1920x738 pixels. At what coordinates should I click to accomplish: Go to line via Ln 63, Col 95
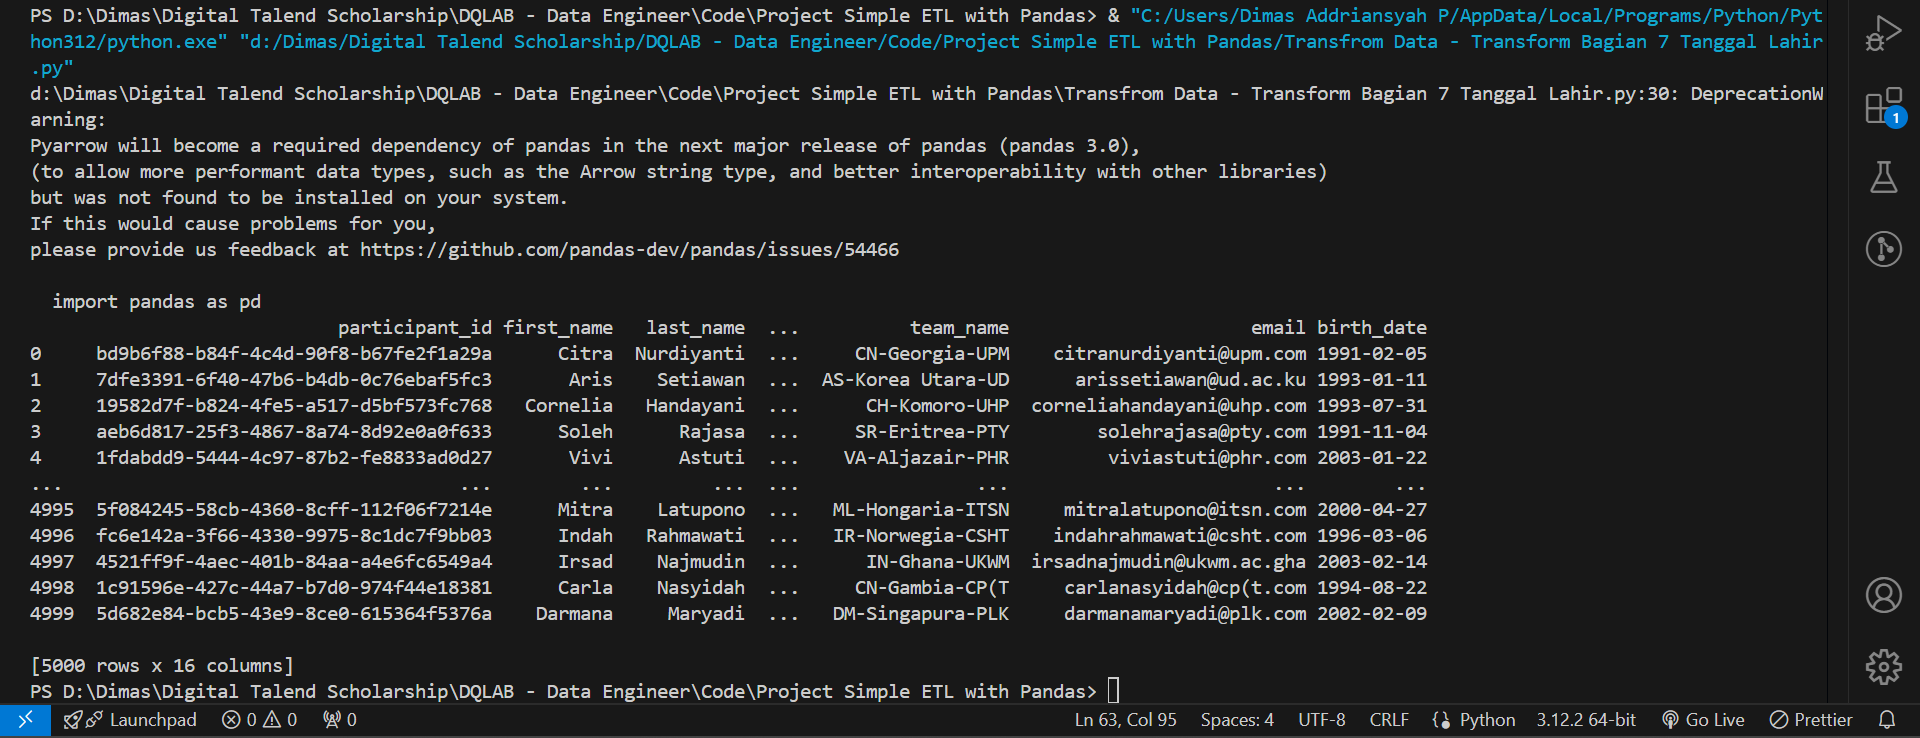tap(1125, 720)
